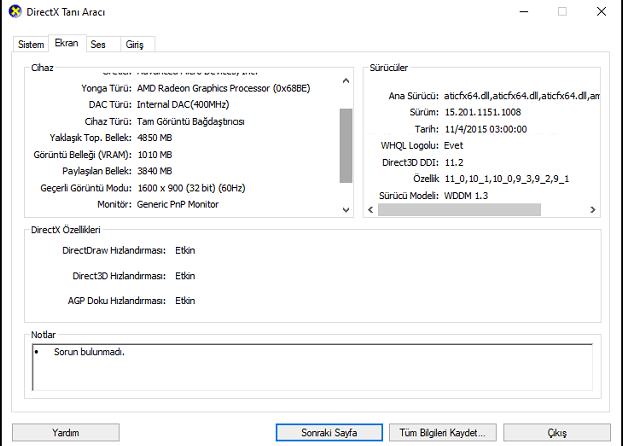This screenshot has width=623, height=446.
Task: Click the date '11/4/2015 03:00:00'
Action: click(x=486, y=129)
